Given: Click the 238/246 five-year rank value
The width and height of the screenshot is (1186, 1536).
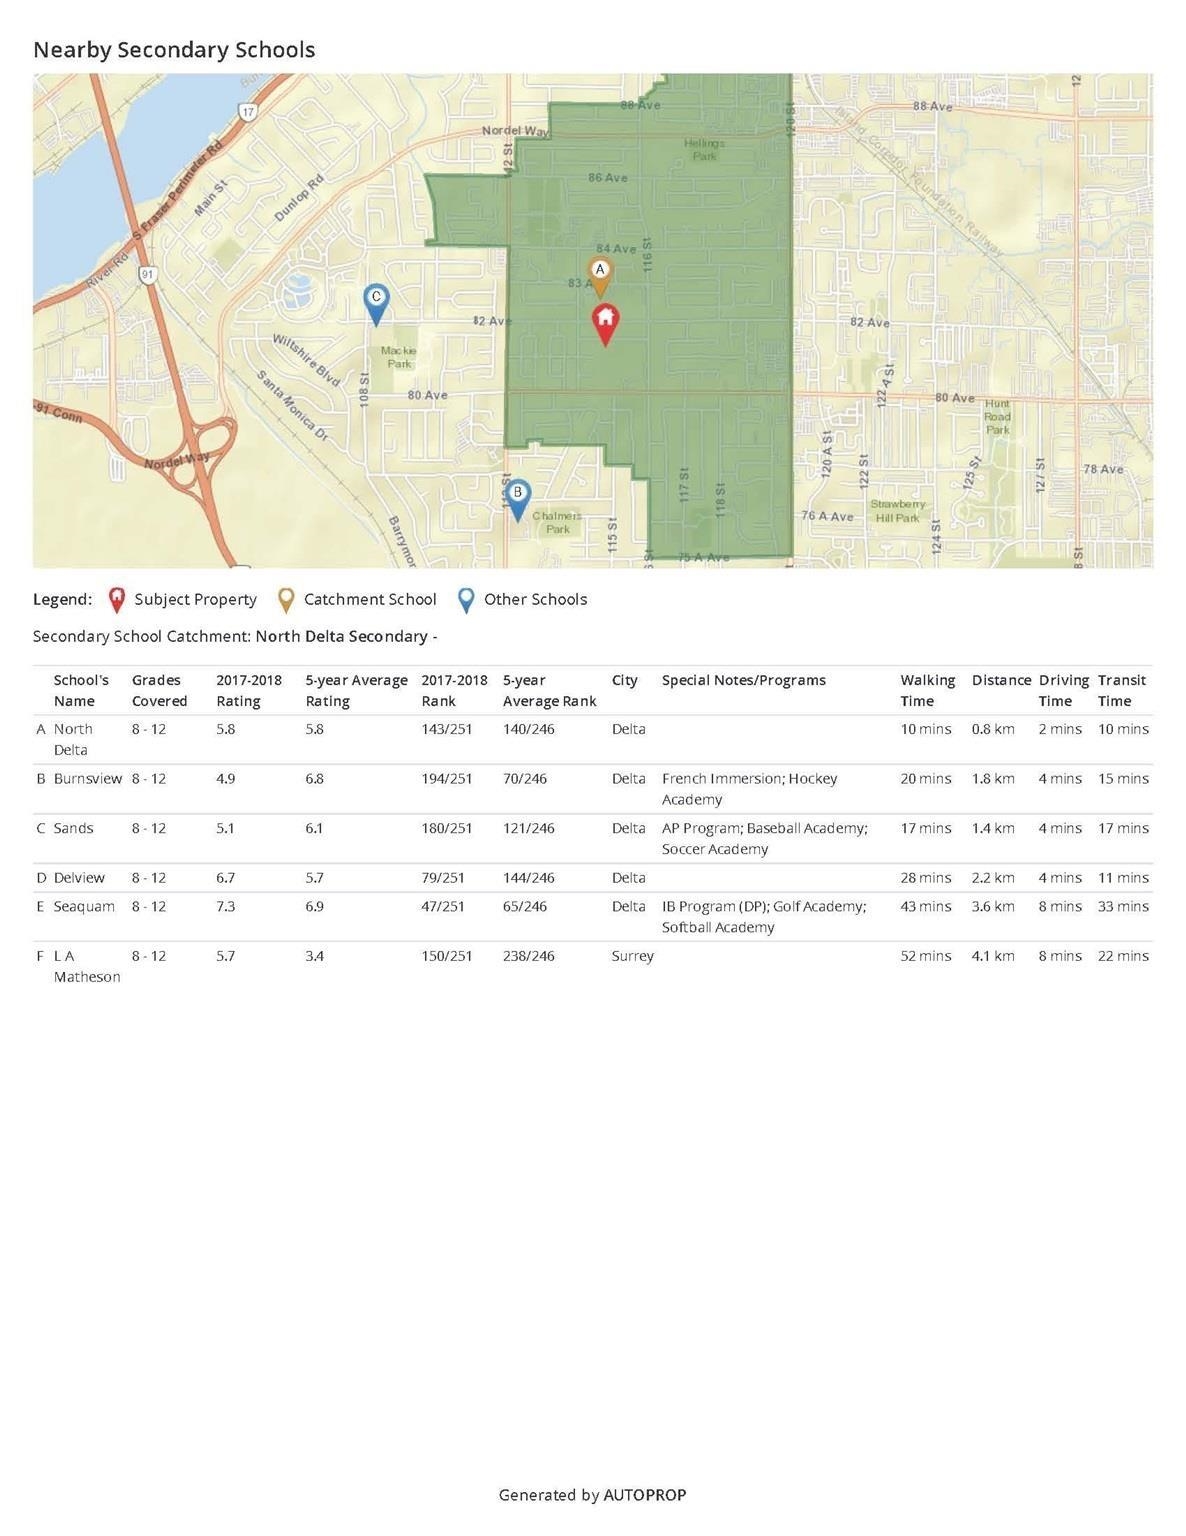Looking at the screenshot, I should [528, 956].
